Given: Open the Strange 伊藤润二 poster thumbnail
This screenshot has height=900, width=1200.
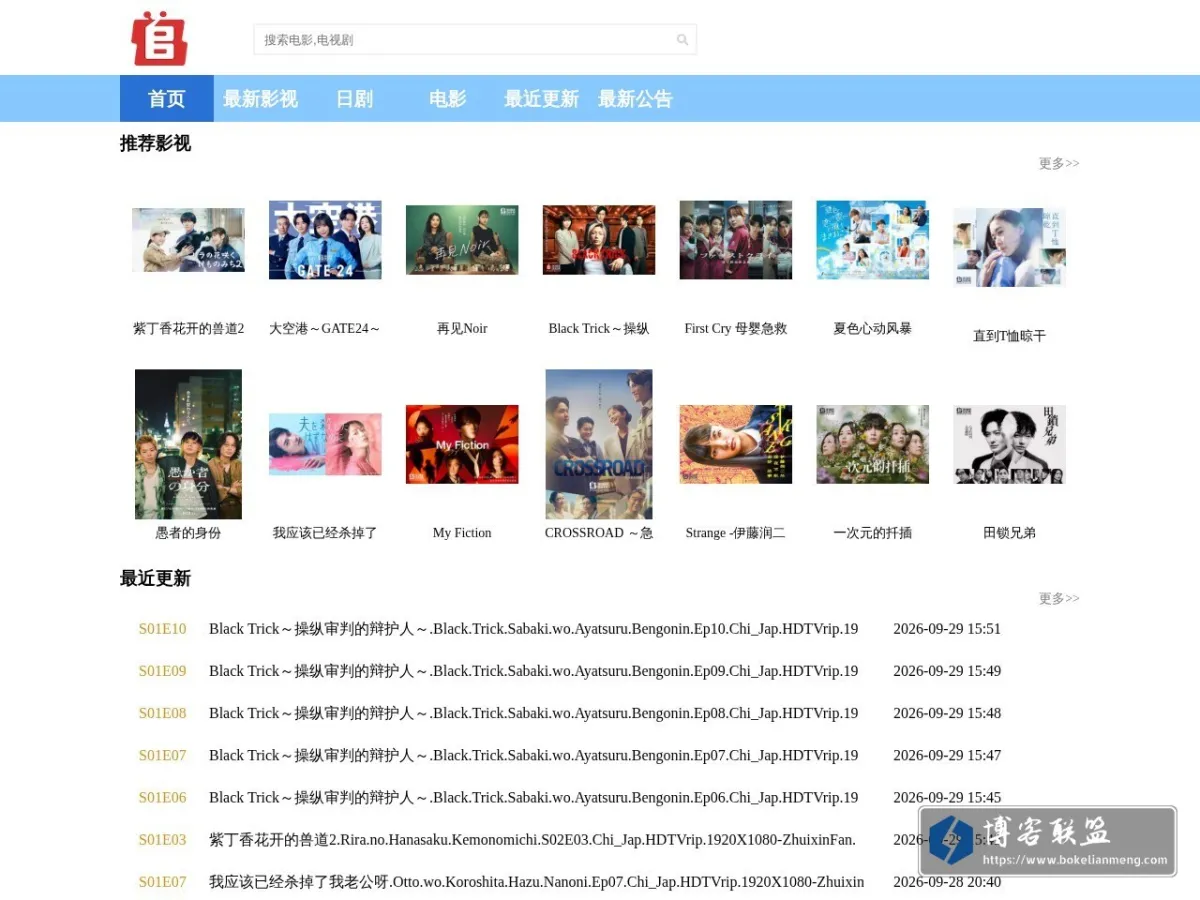Looking at the screenshot, I should tap(736, 444).
